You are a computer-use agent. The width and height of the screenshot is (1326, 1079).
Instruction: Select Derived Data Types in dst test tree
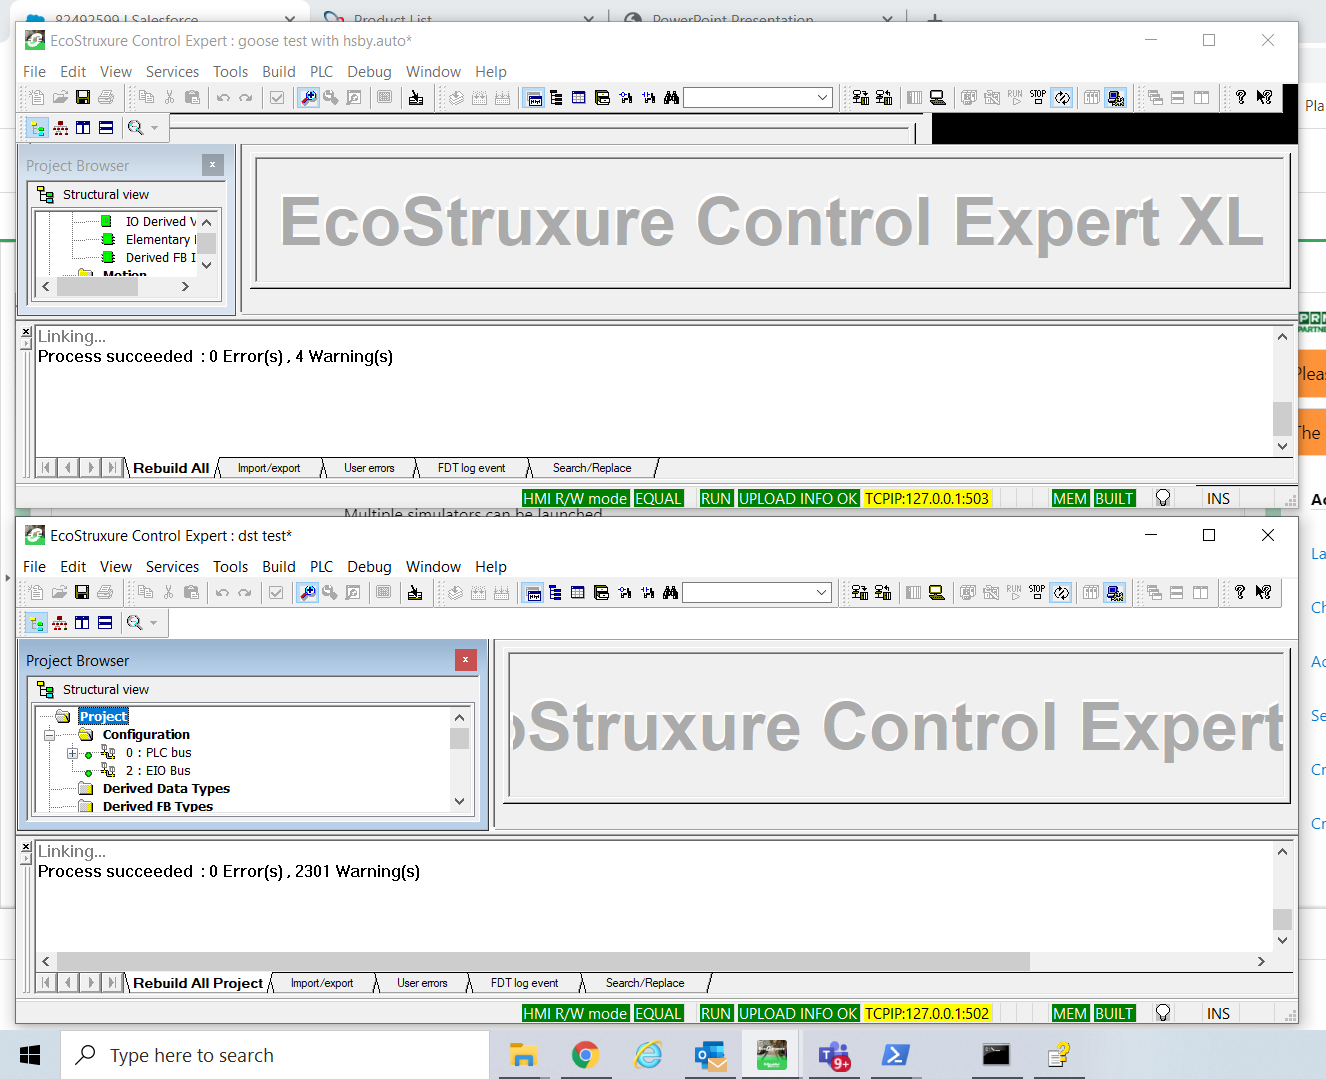click(x=166, y=789)
